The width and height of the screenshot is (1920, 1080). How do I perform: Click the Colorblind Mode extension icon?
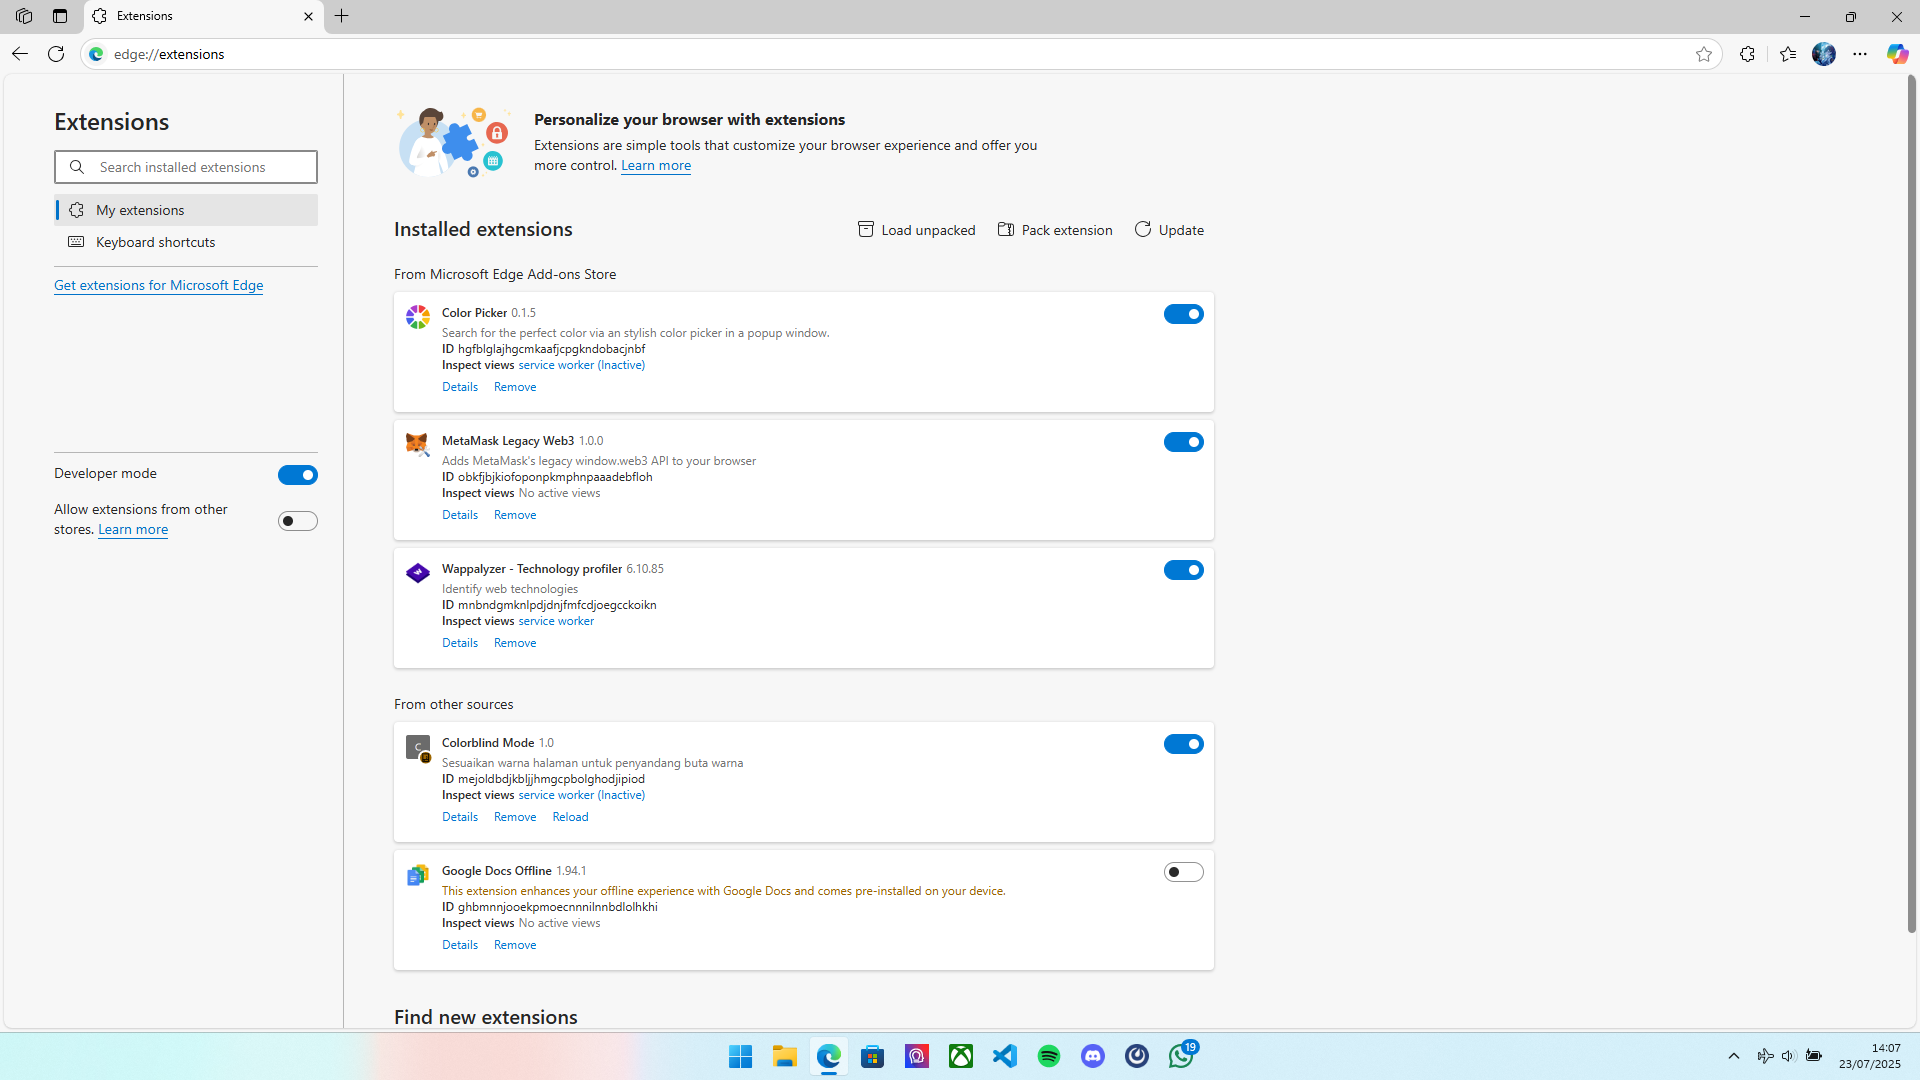coord(418,748)
